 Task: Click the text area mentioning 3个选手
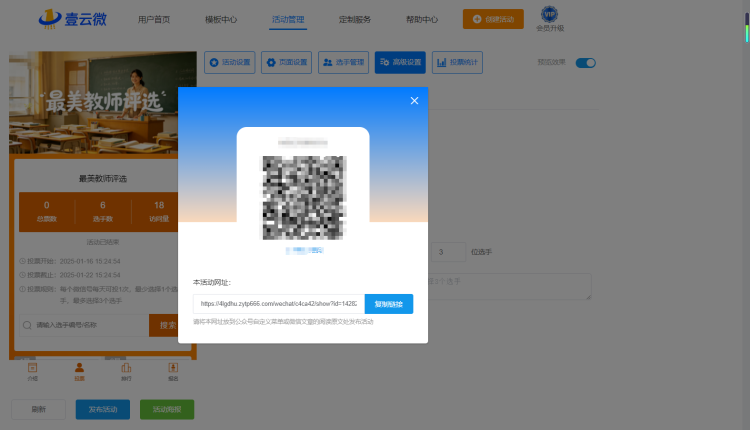(x=510, y=287)
